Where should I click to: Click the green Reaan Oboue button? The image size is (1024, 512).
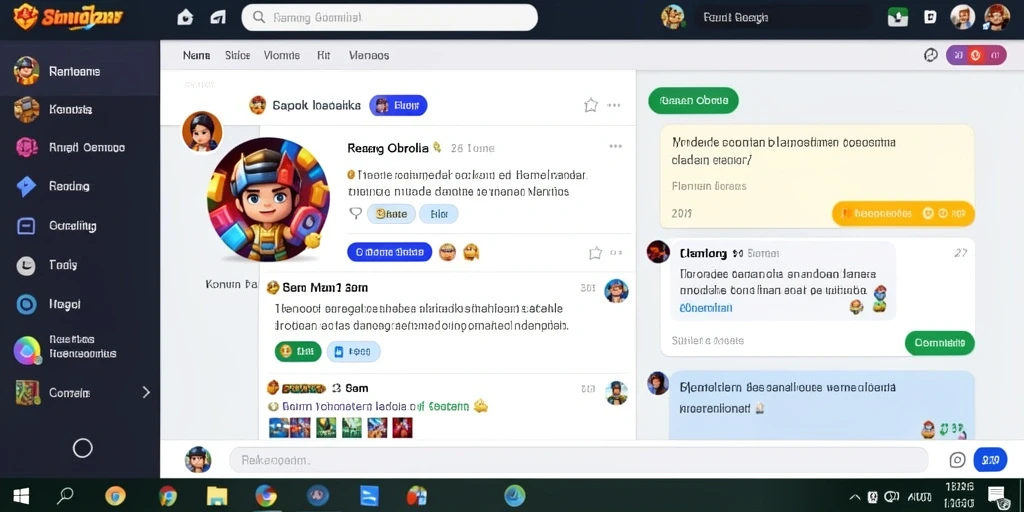[693, 101]
